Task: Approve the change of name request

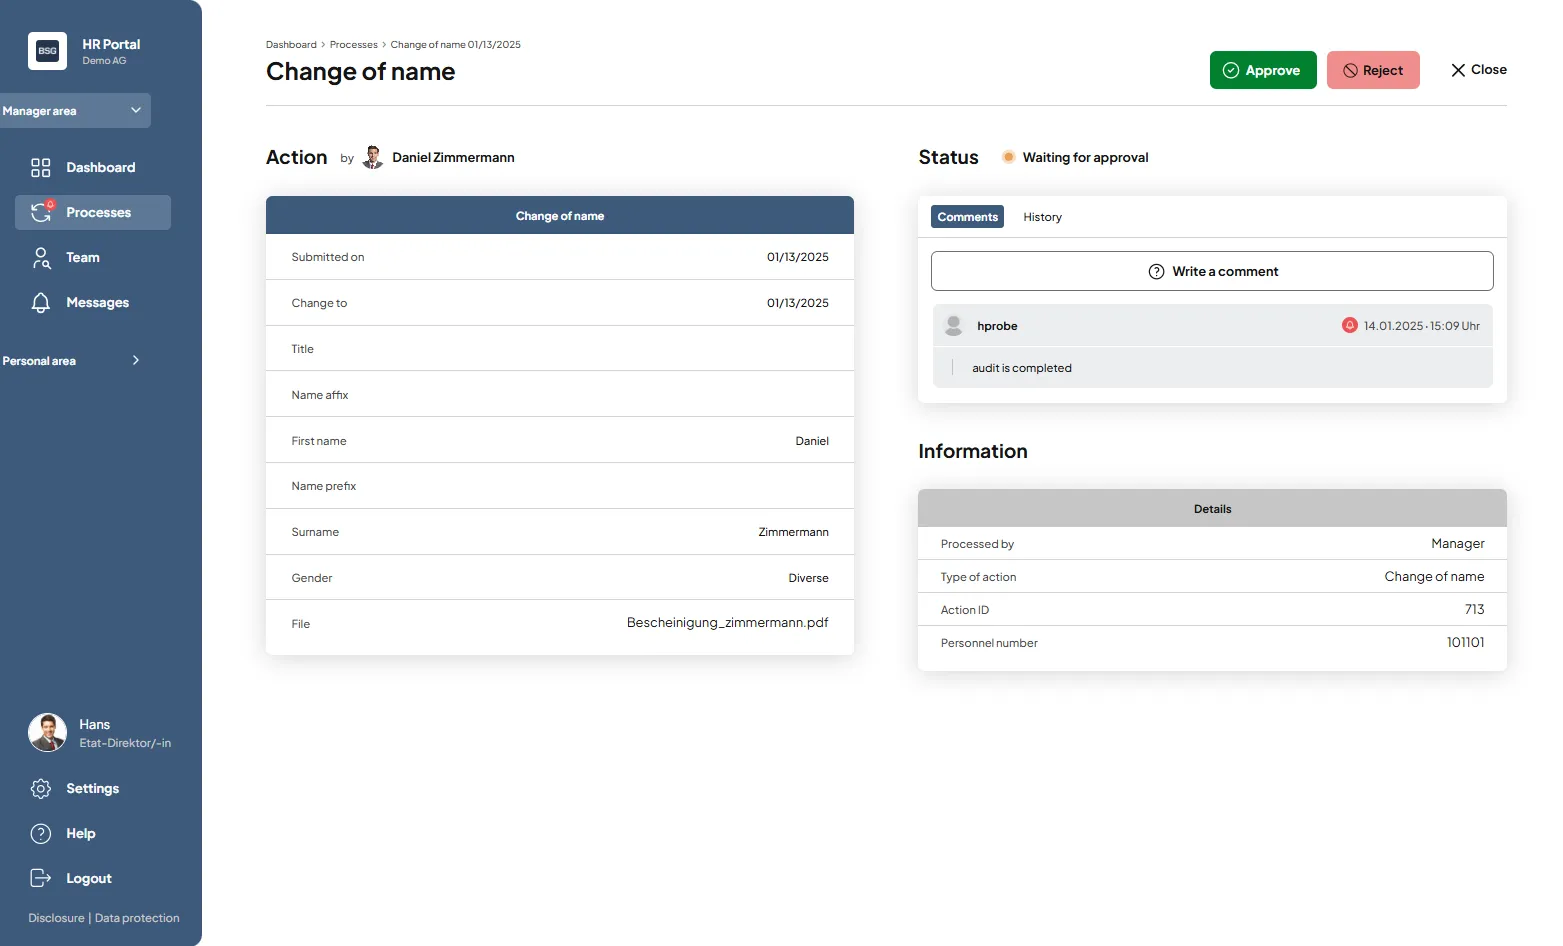Action: click(1262, 70)
